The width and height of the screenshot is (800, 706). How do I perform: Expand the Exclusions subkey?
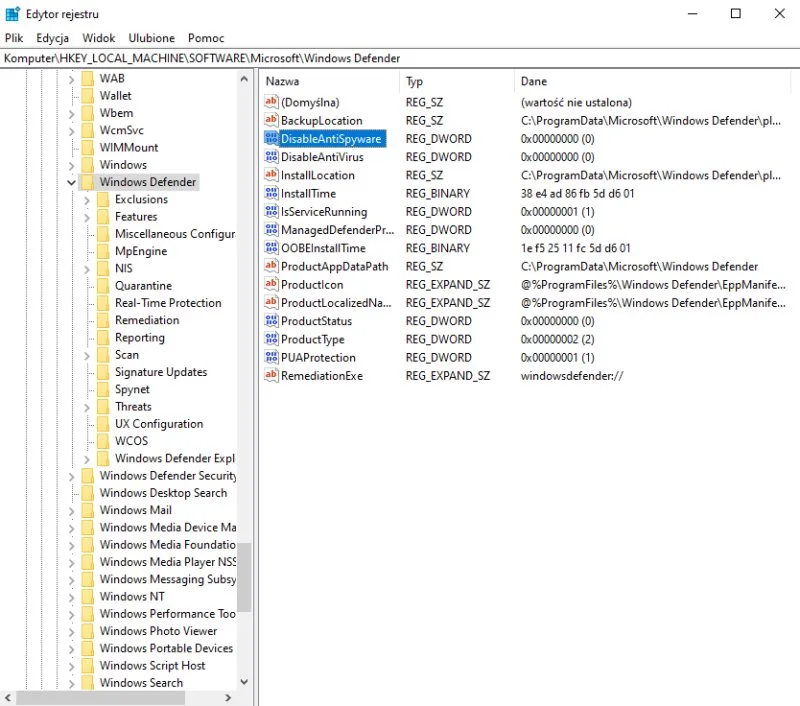pos(87,200)
